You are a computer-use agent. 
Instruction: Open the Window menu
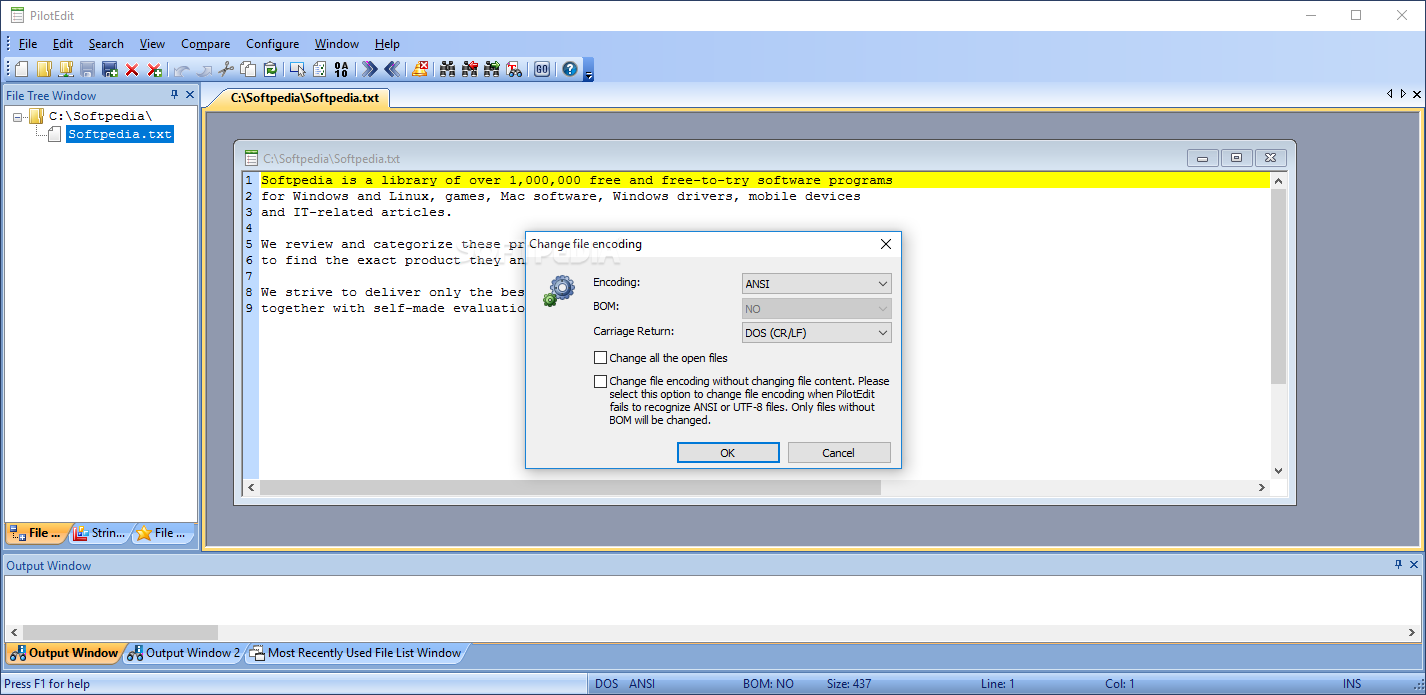pyautogui.click(x=337, y=44)
